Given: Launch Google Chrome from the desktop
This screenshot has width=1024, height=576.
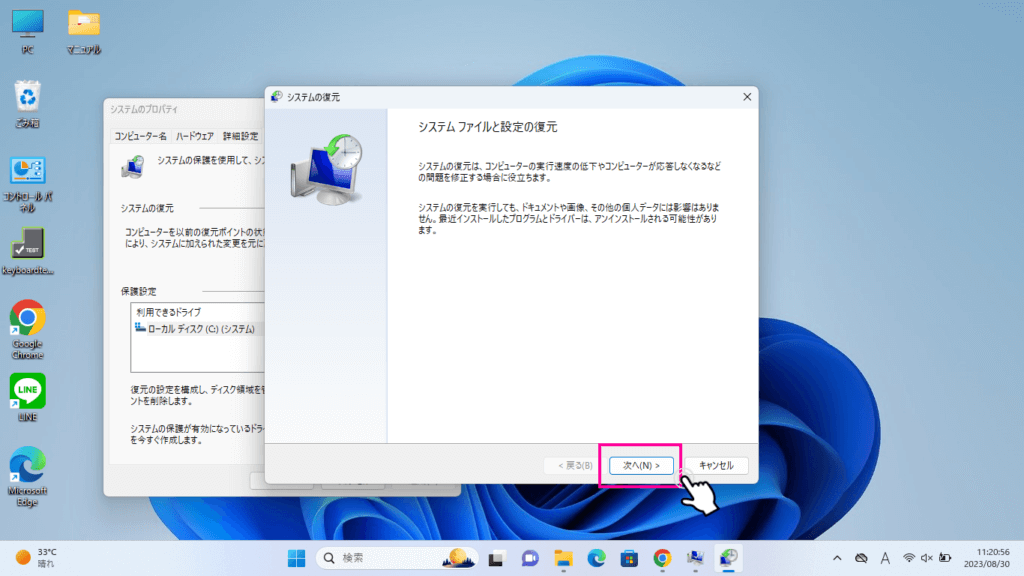Looking at the screenshot, I should 28,326.
